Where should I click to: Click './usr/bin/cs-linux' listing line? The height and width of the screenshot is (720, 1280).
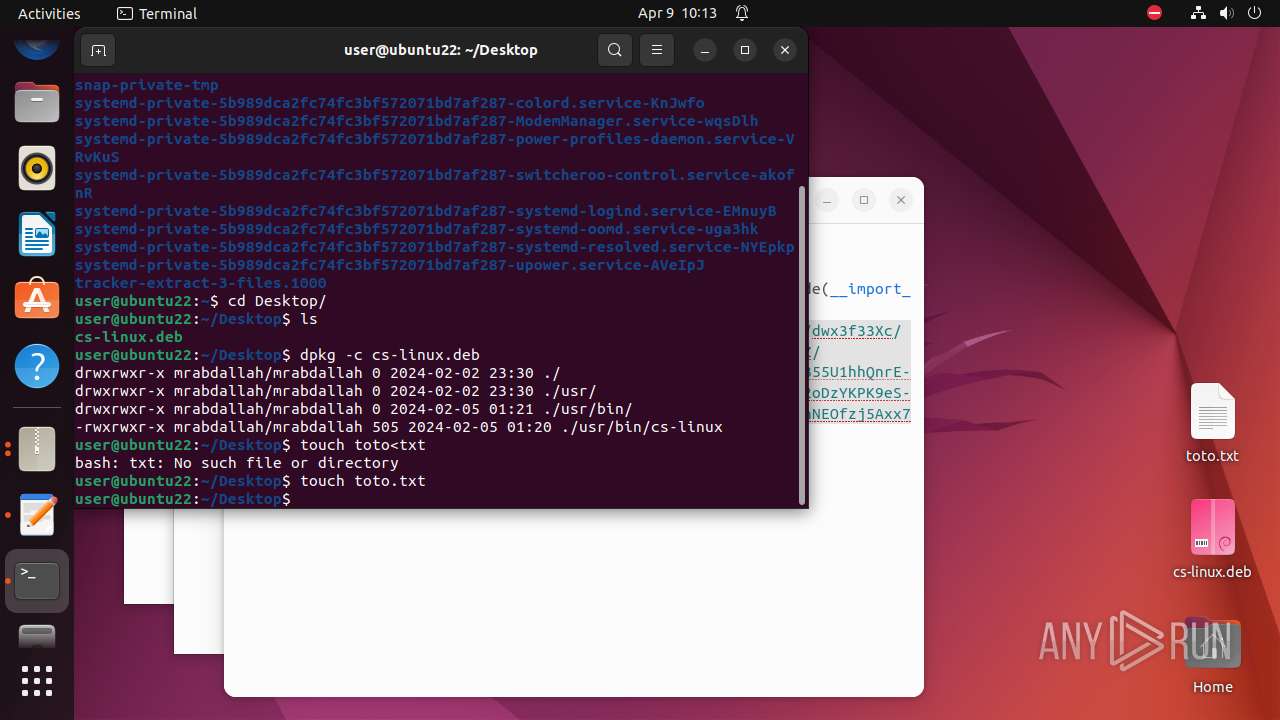click(x=399, y=427)
